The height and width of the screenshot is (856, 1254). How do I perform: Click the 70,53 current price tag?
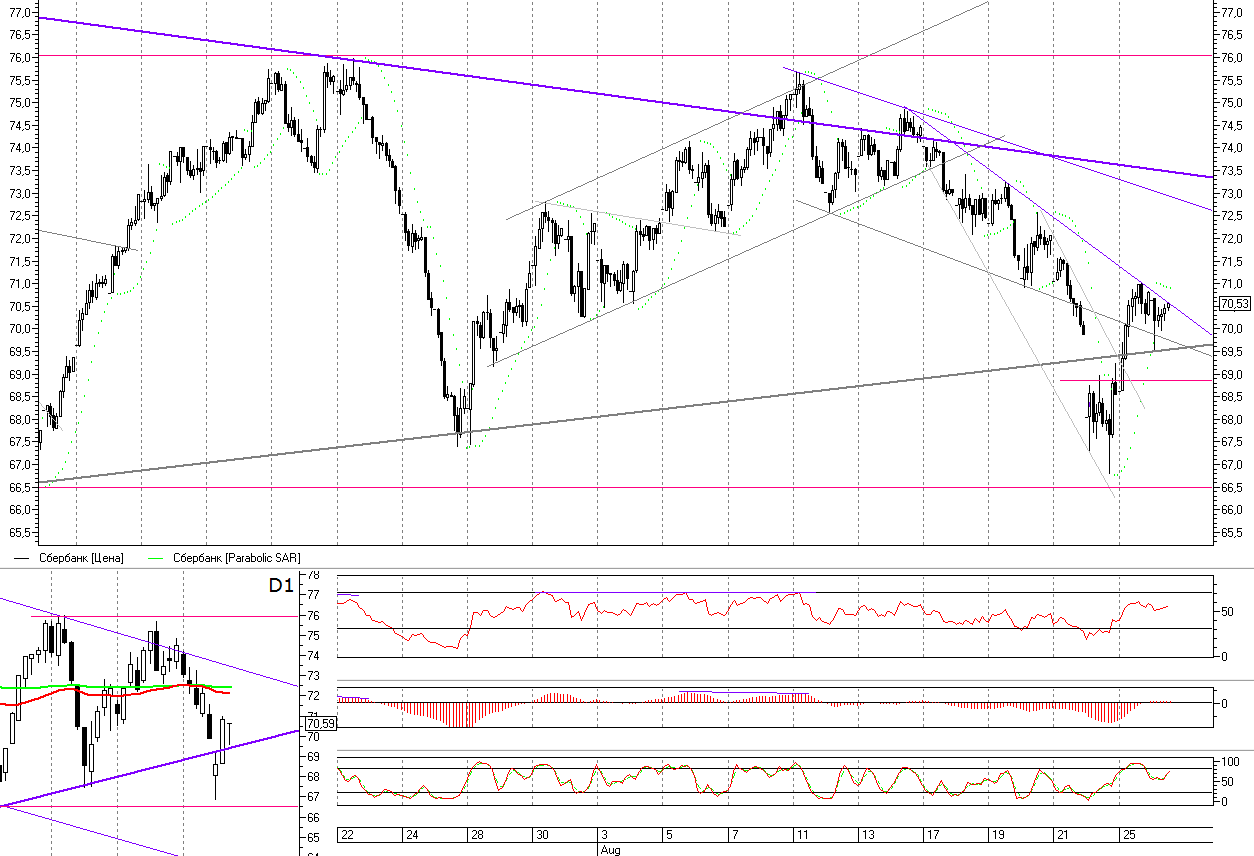pyautogui.click(x=1230, y=304)
